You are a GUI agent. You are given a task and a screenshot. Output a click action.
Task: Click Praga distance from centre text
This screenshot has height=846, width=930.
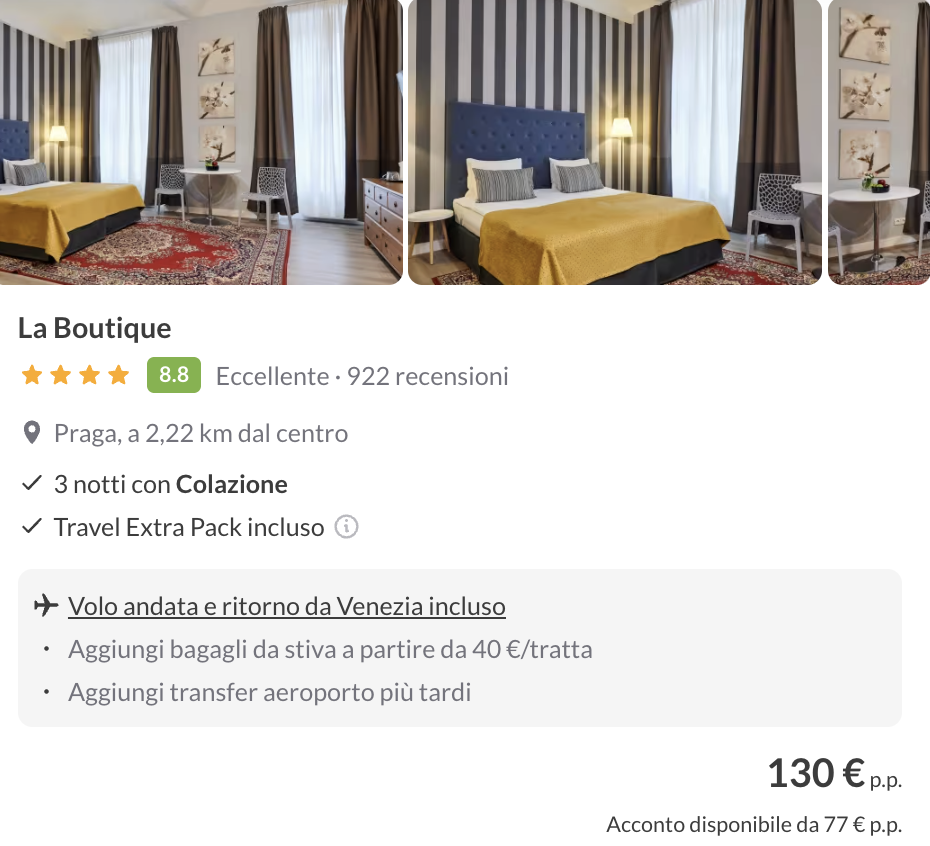200,434
